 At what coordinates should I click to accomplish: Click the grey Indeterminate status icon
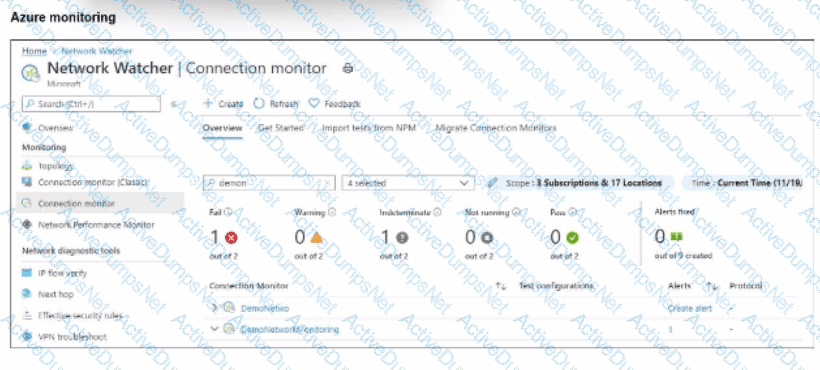[402, 238]
